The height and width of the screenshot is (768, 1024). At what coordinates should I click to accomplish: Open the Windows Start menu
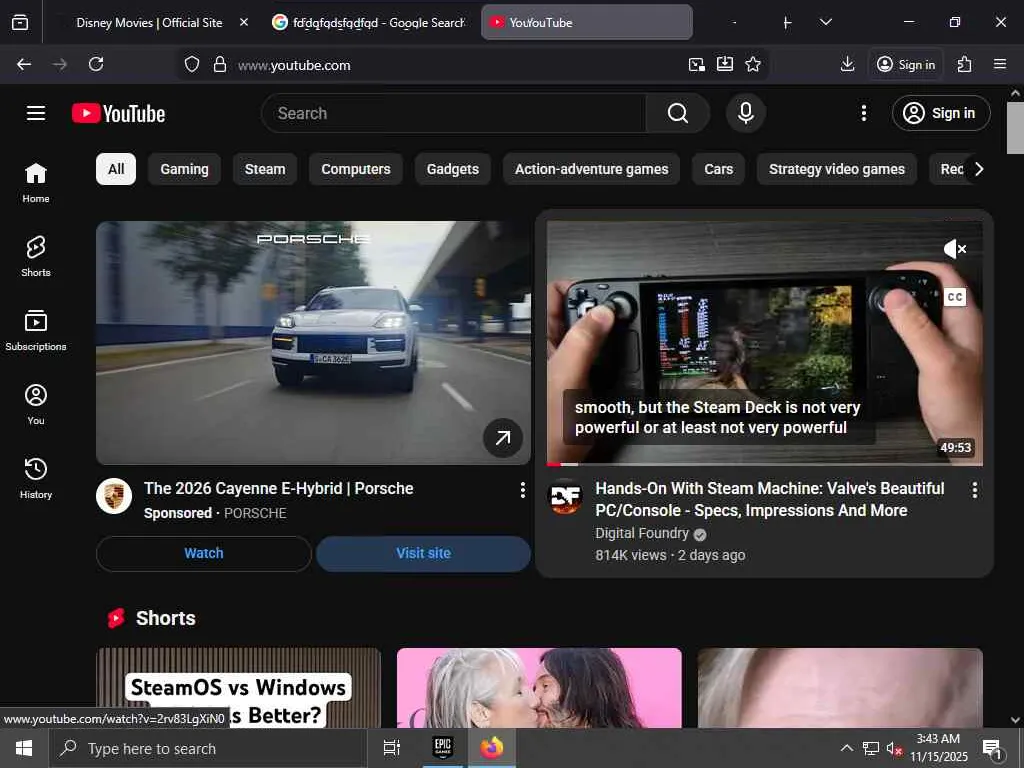tap(24, 748)
